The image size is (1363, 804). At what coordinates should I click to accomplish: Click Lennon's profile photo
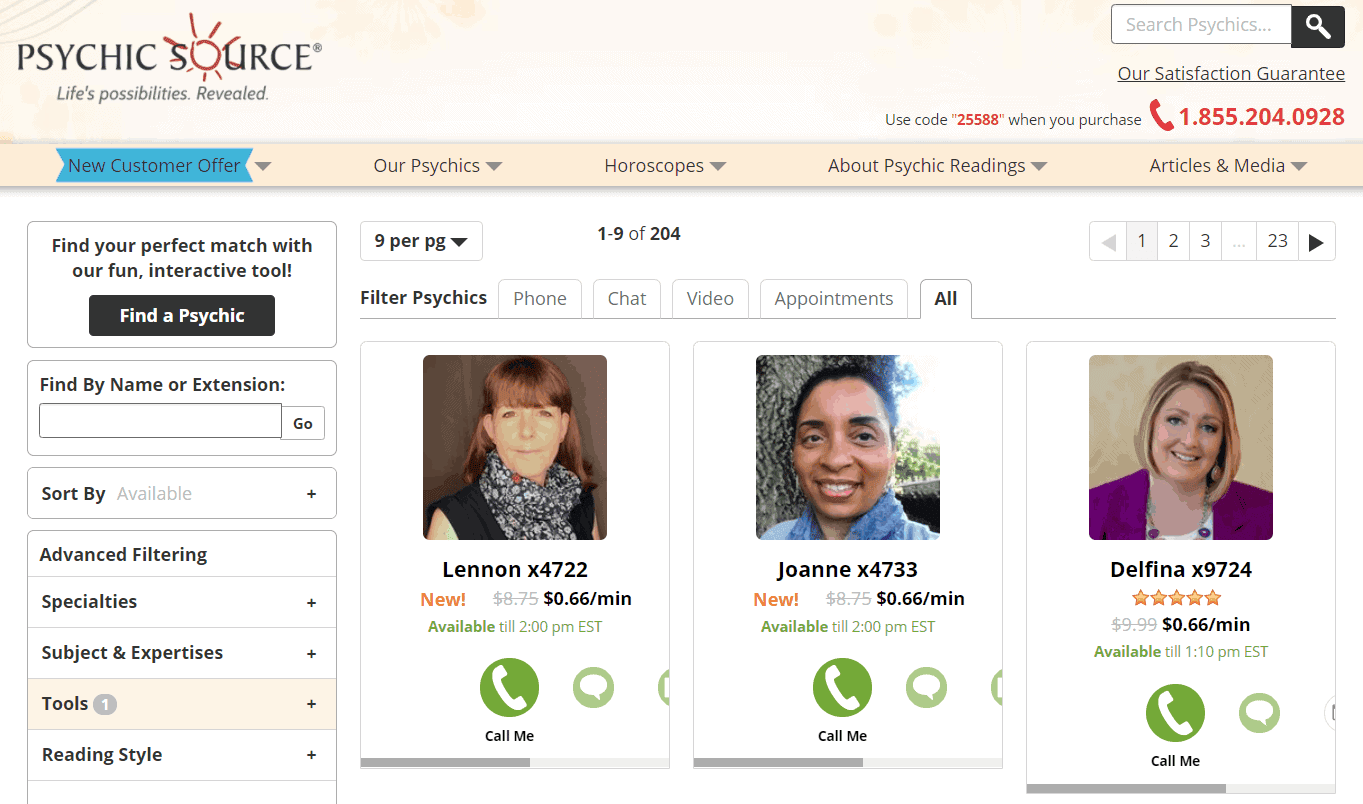tap(515, 448)
